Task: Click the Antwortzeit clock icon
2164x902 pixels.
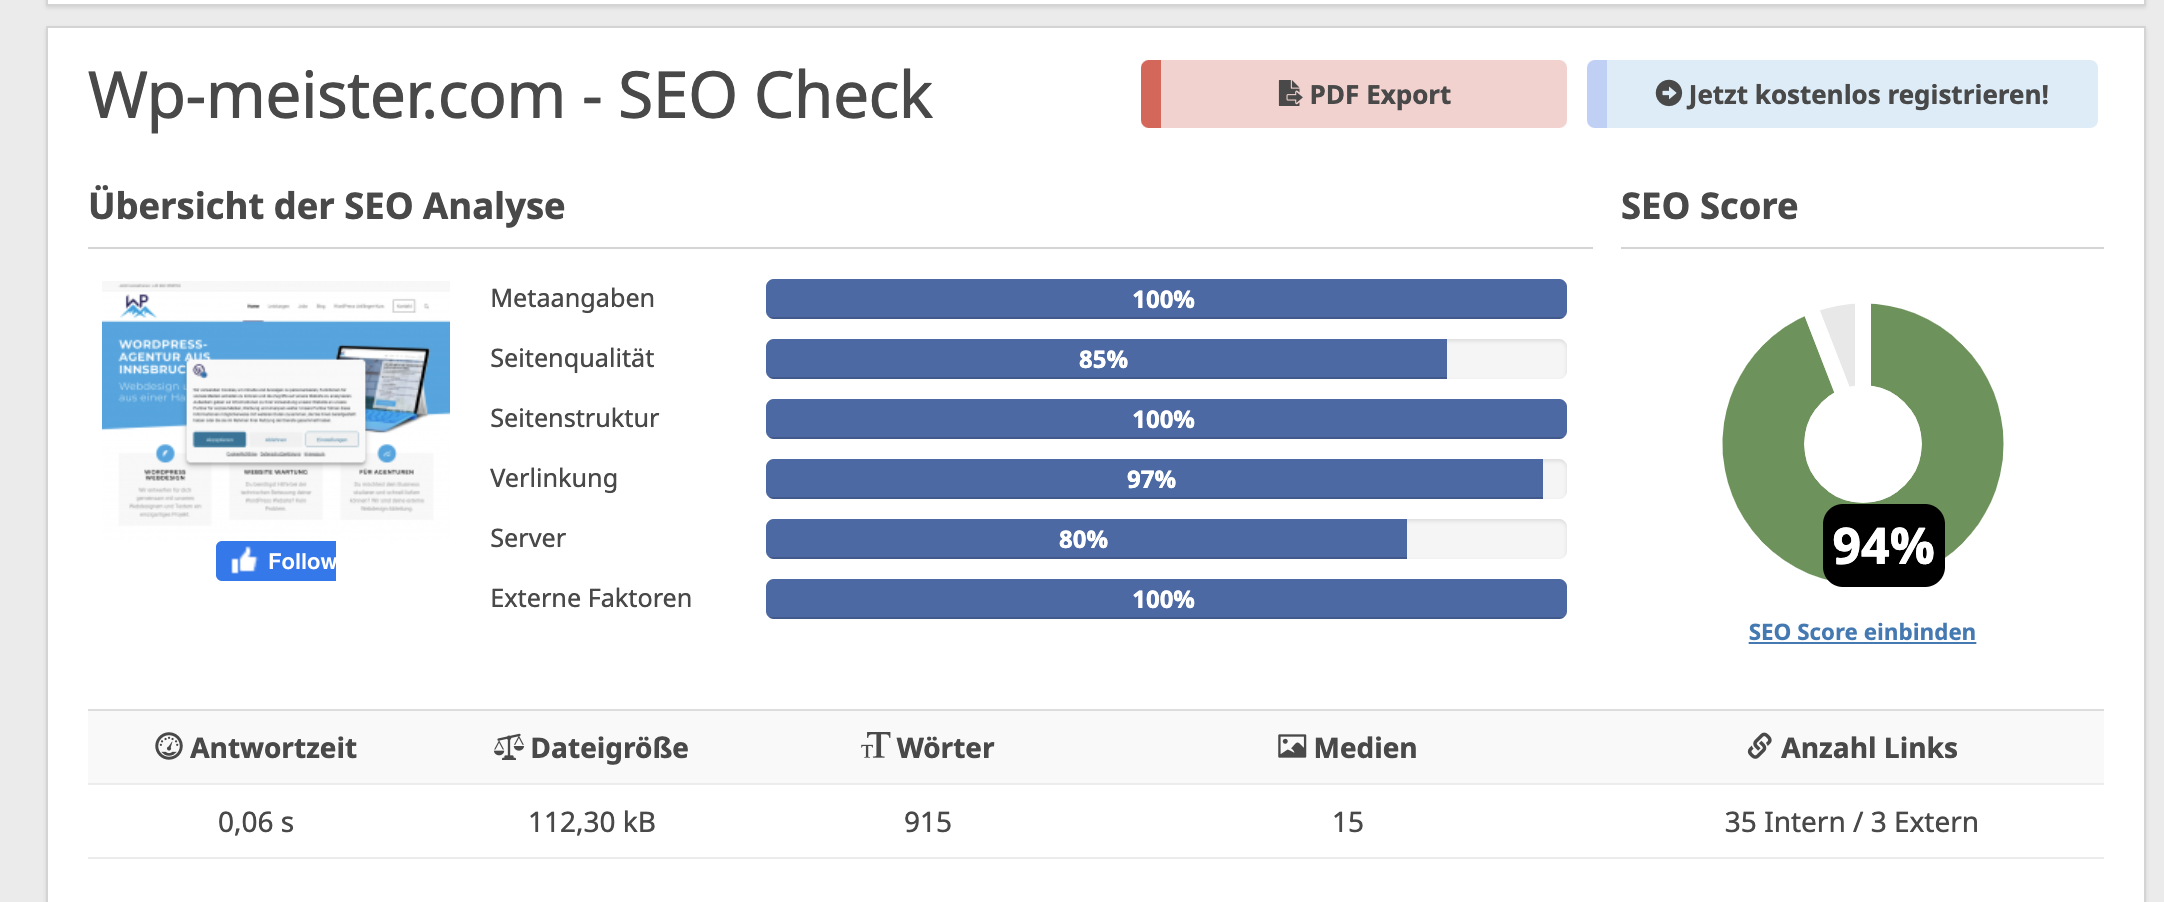Action: click(x=169, y=747)
